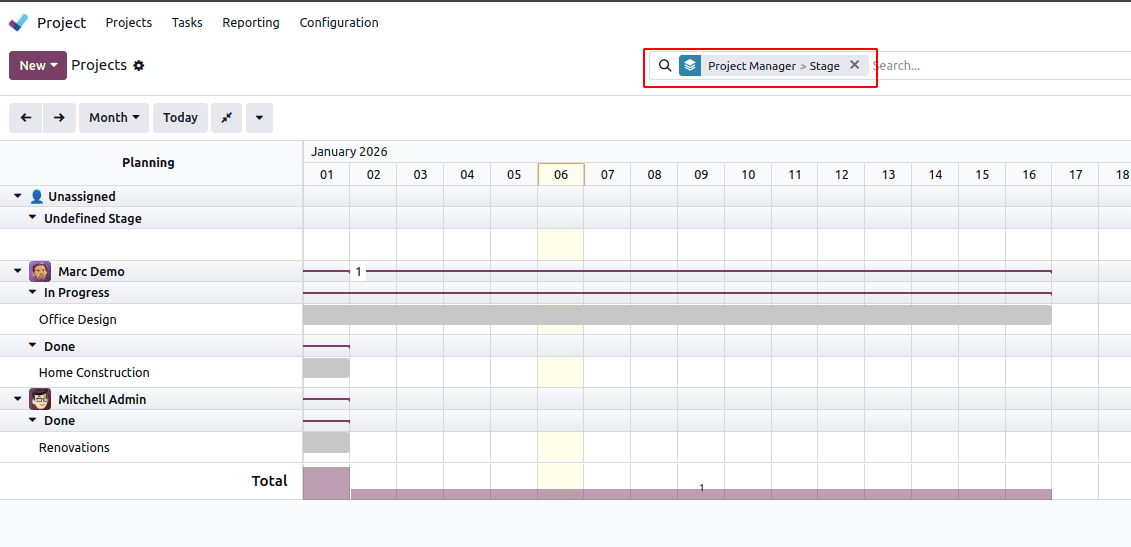Click the group-by layers icon in the search facet
The image size is (1131, 547).
[x=690, y=66]
